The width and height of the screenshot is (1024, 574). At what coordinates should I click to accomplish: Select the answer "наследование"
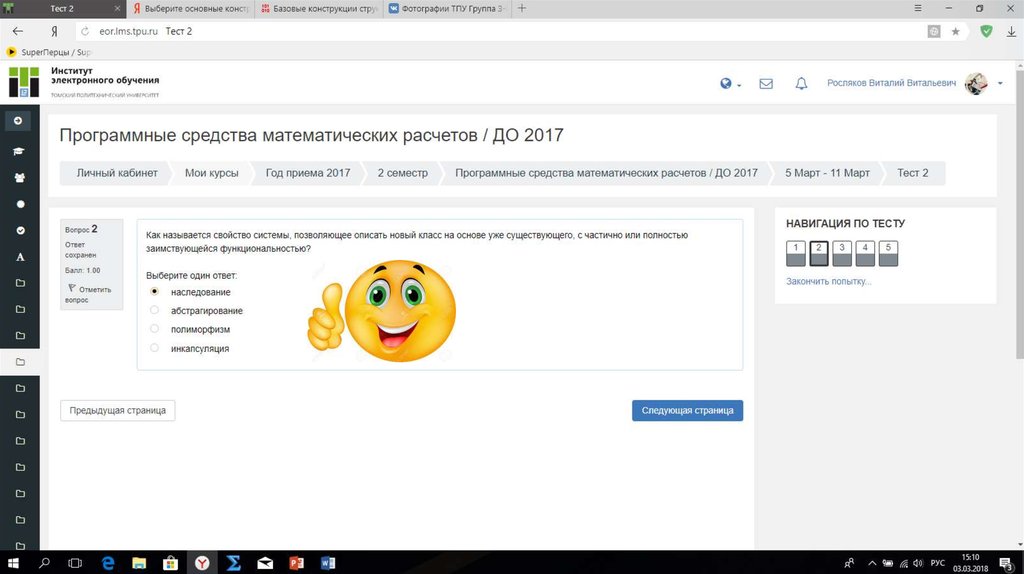(154, 291)
